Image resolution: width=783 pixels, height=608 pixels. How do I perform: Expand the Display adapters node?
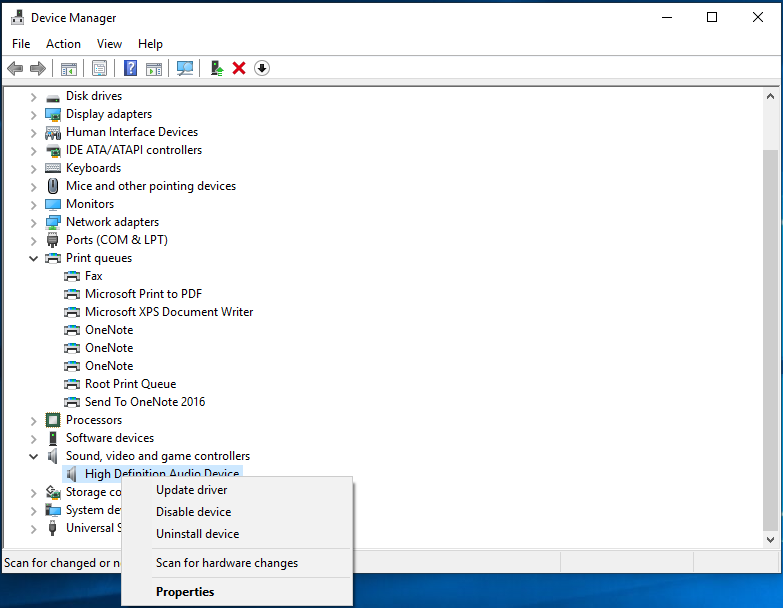(33, 115)
